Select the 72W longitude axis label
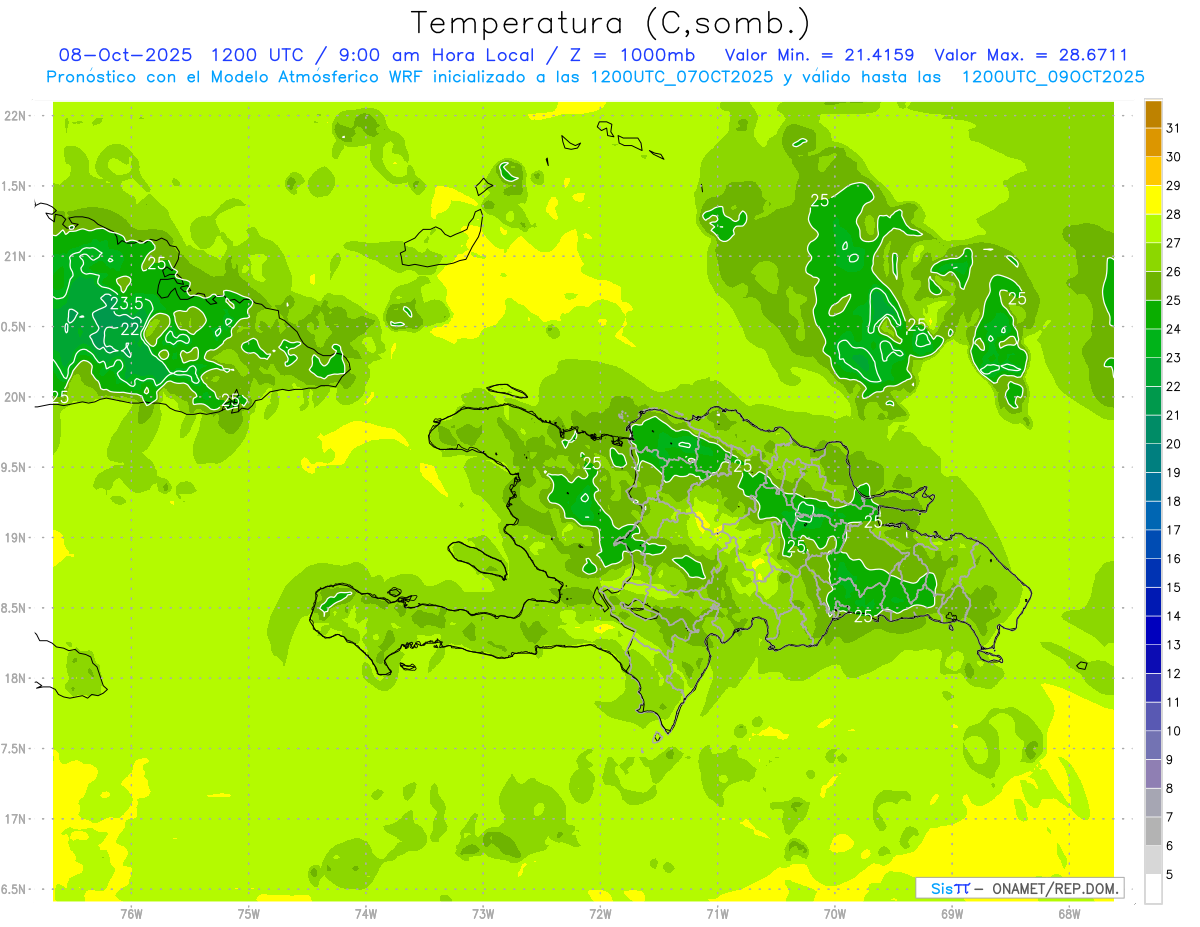This screenshot has width=1200, height=927. pyautogui.click(x=600, y=913)
